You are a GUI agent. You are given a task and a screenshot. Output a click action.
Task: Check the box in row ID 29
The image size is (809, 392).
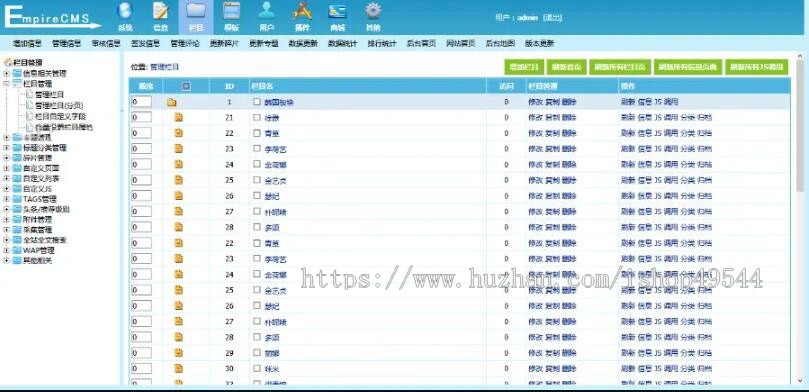coord(257,353)
